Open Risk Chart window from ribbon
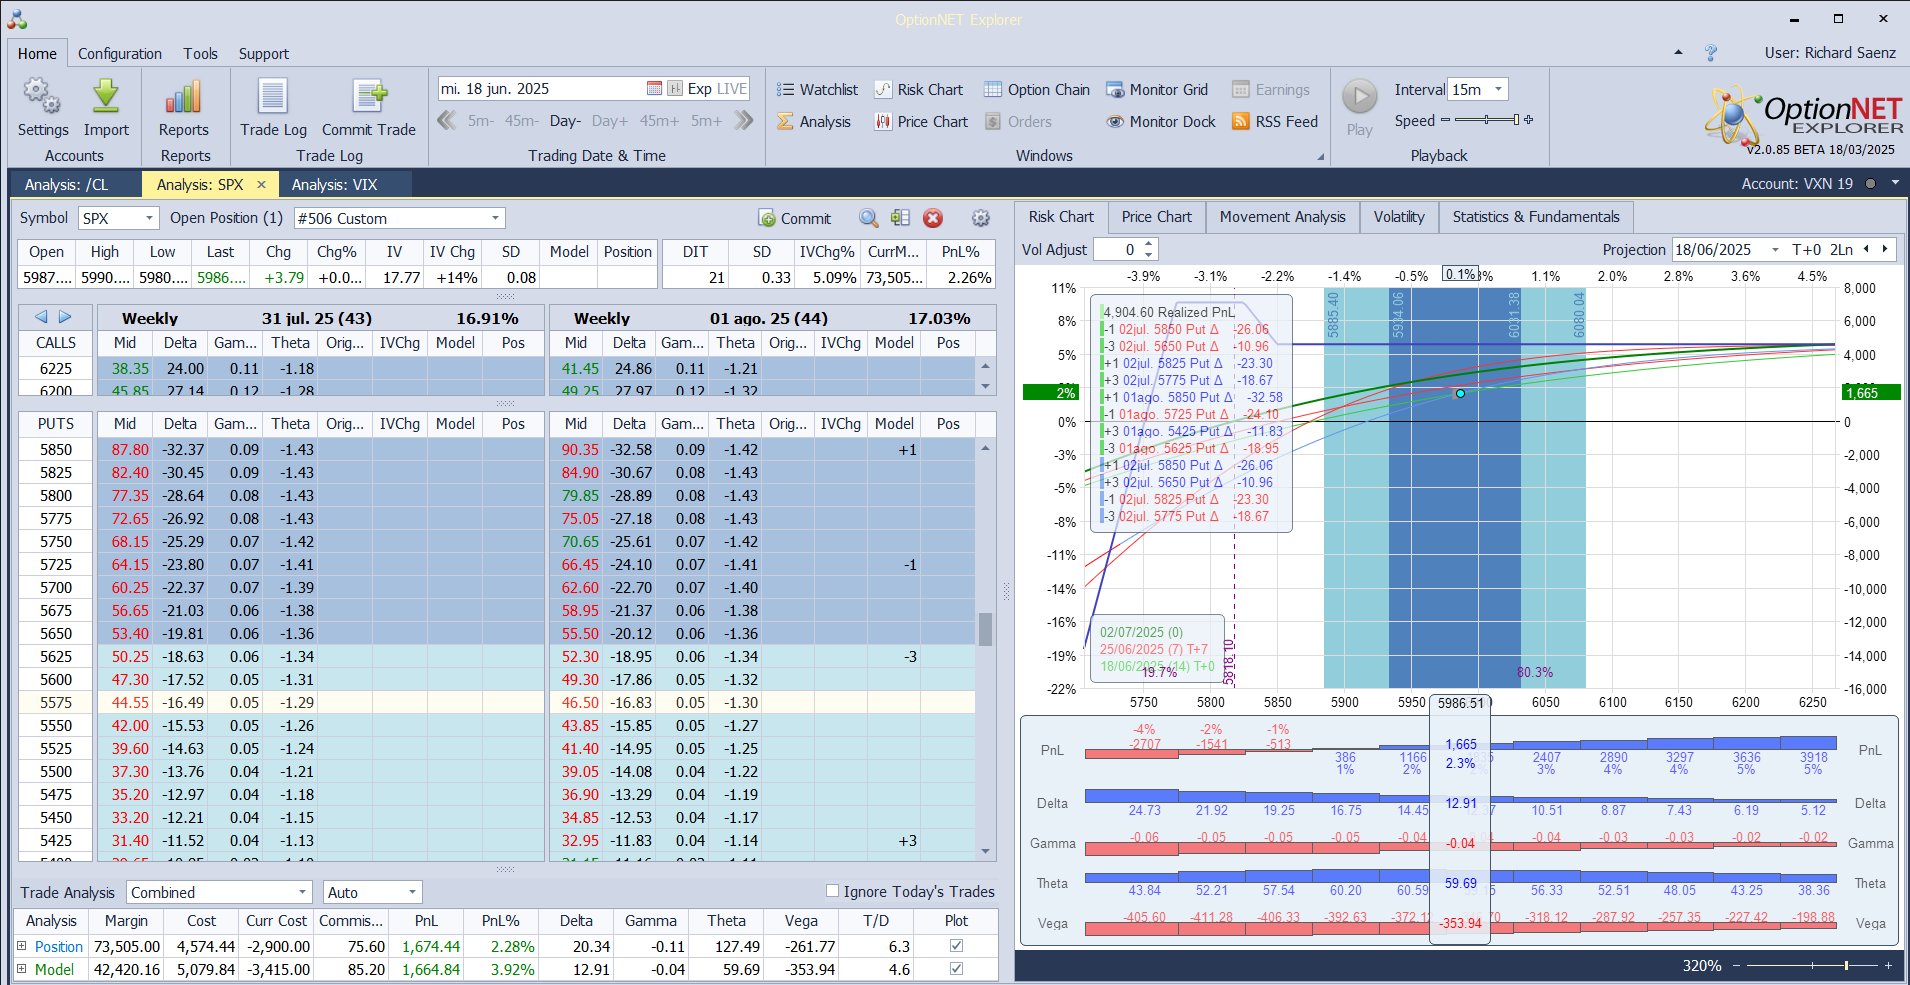Image resolution: width=1910 pixels, height=985 pixels. [x=919, y=89]
